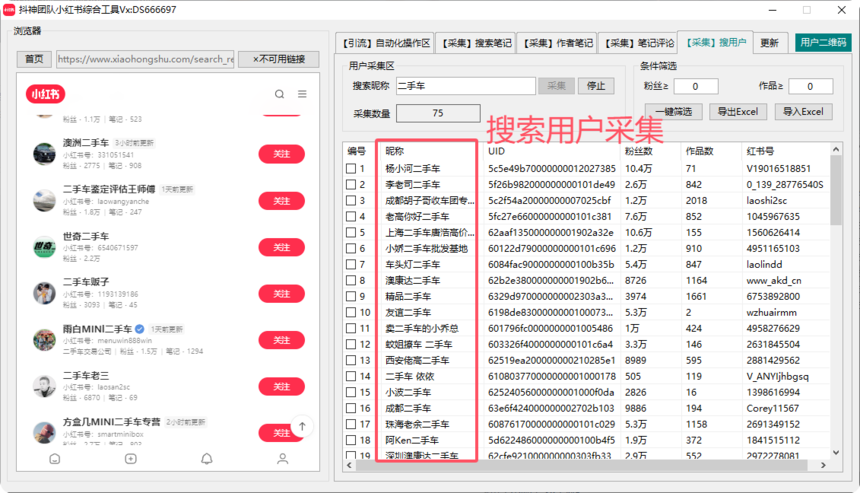Screen dimensions: 860x493
Task: Open the 更新 tab
Action: pos(770,43)
